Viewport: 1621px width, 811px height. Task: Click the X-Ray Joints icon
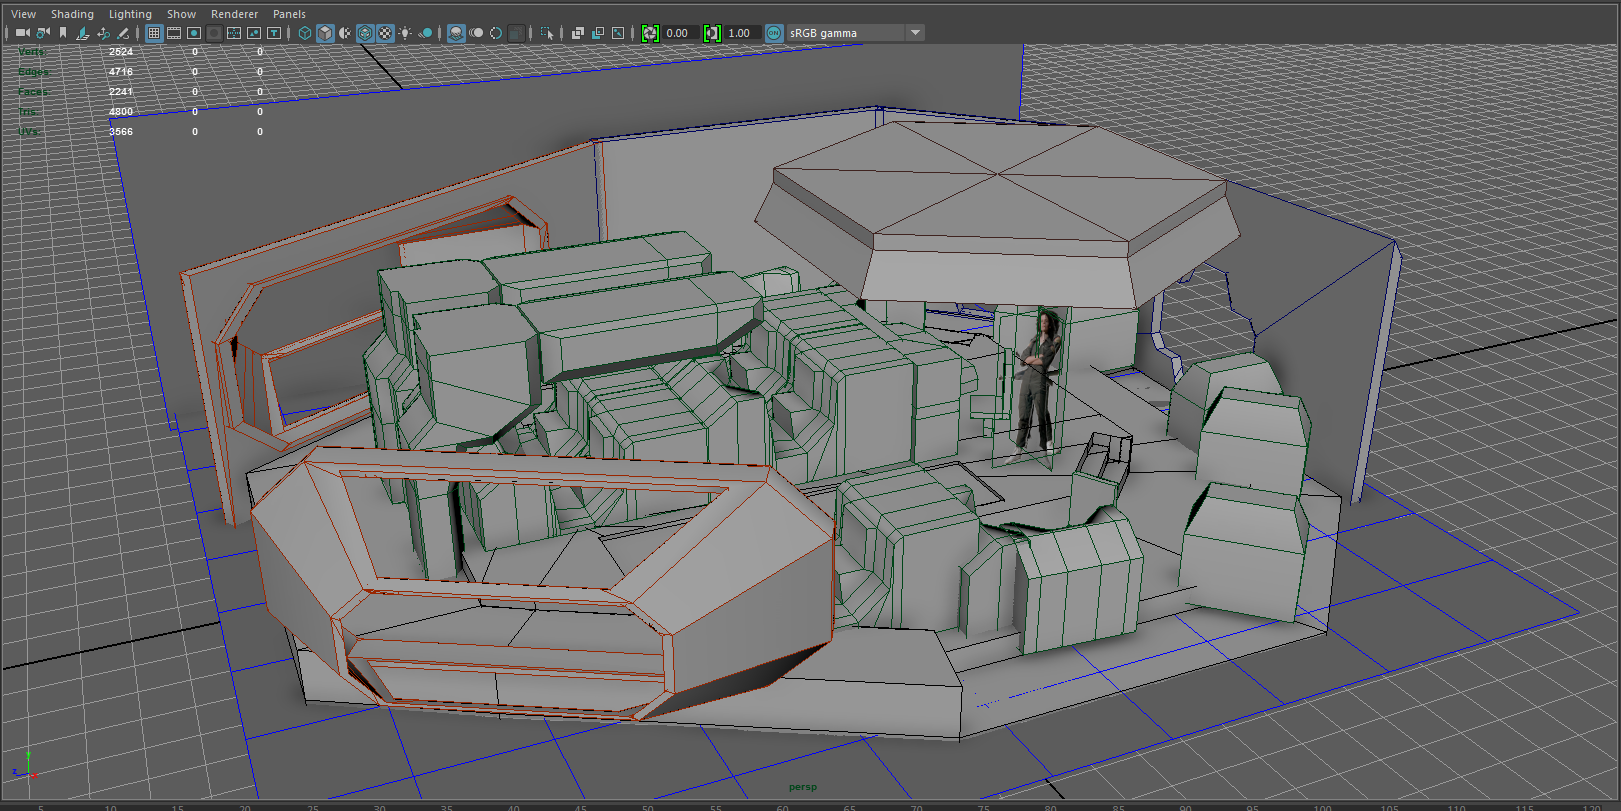tap(618, 33)
